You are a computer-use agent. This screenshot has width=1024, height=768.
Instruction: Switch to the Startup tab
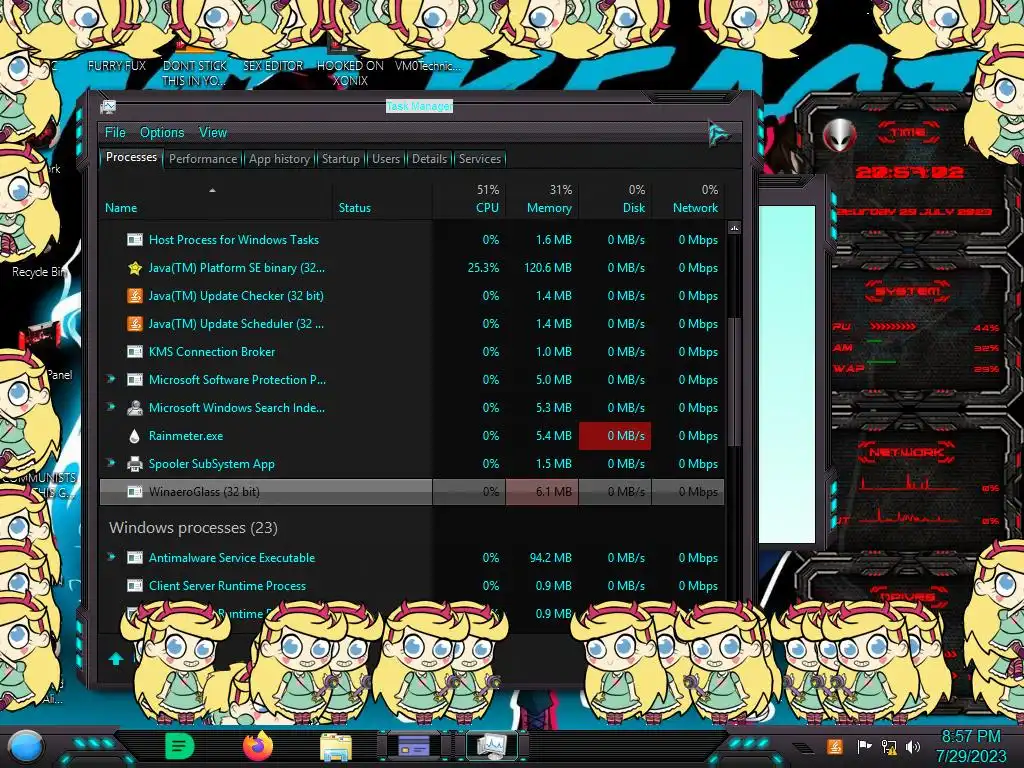coord(340,159)
